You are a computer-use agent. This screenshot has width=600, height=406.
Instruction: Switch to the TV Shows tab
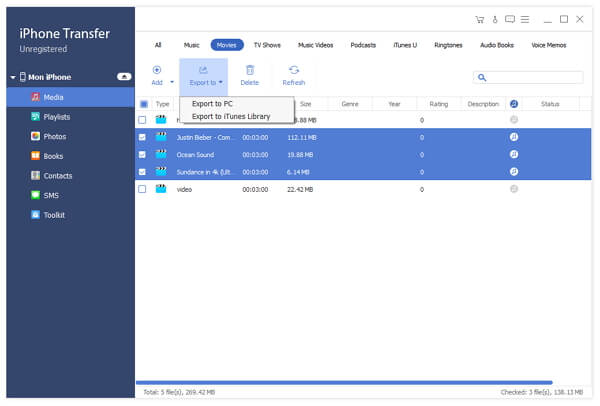tap(267, 45)
